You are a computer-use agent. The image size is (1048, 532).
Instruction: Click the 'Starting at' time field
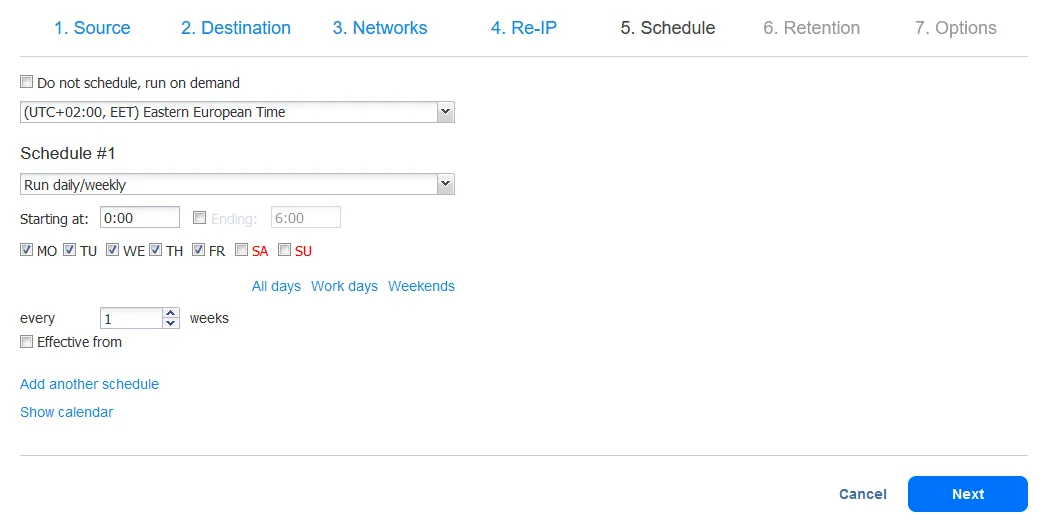coord(139,217)
